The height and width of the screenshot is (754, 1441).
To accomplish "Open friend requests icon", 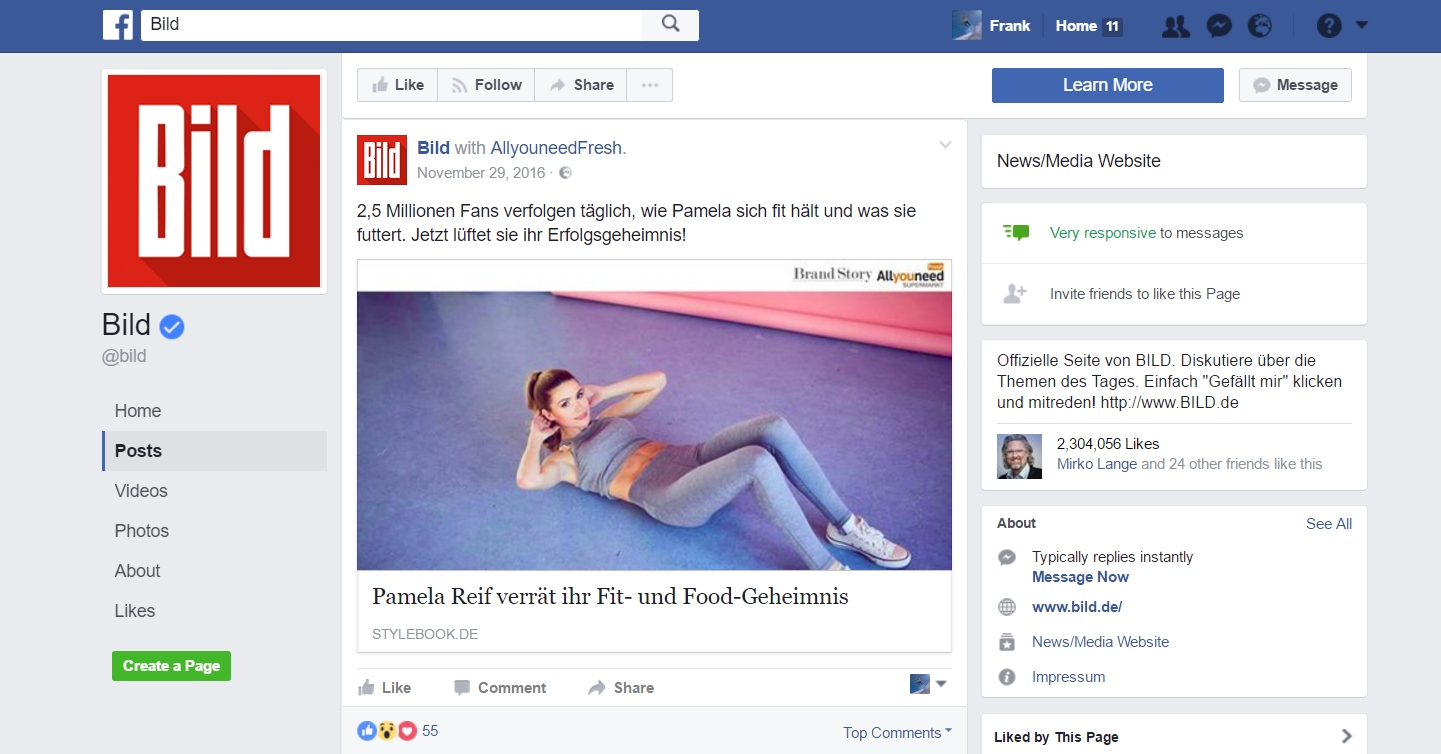I will pos(1176,27).
